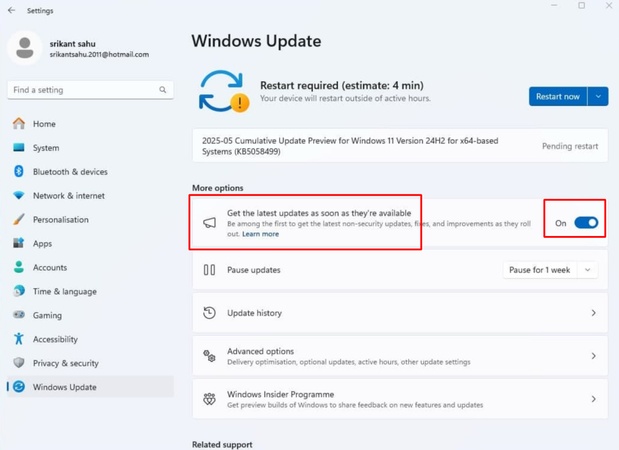Select Gaming in sidebar

(90, 315)
